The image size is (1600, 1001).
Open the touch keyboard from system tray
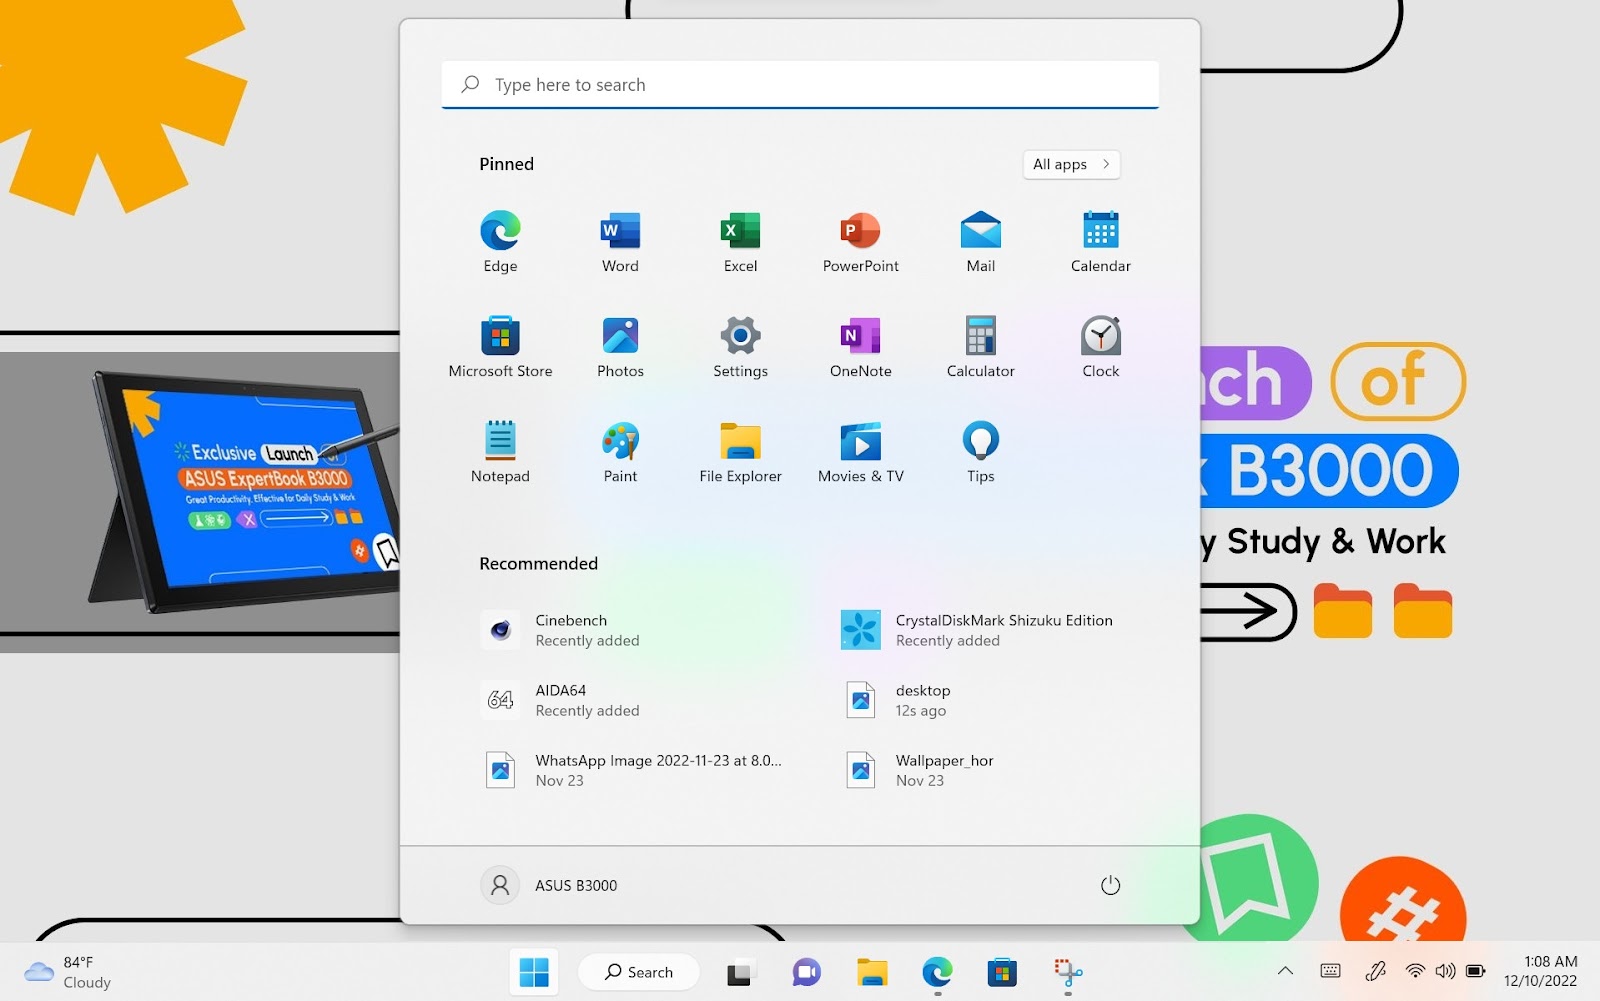(x=1330, y=971)
